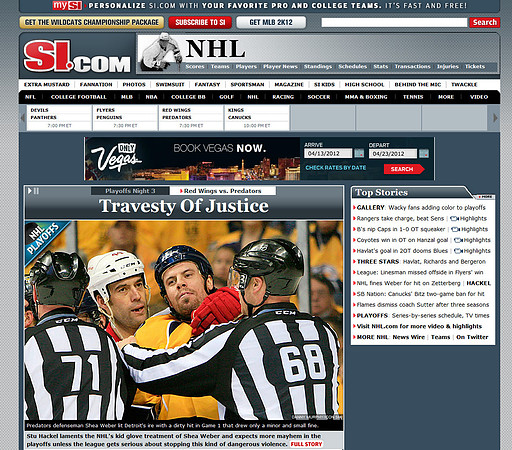Open the SI.com home logo
This screenshot has width=512, height=450.
77,56
